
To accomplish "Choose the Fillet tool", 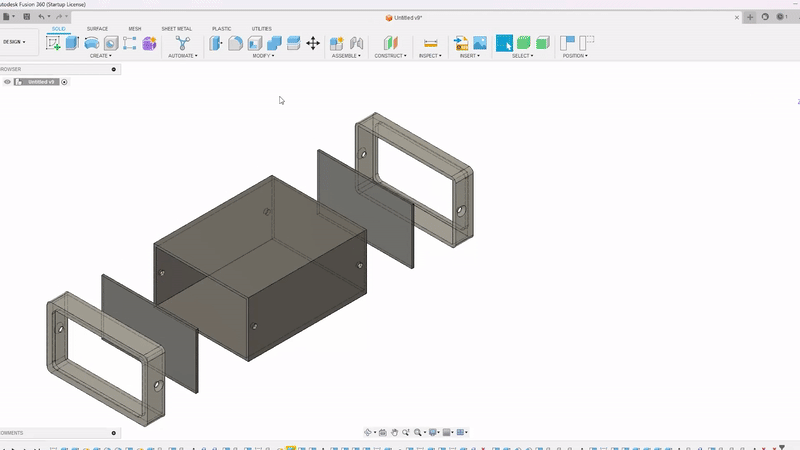I will (x=235, y=43).
